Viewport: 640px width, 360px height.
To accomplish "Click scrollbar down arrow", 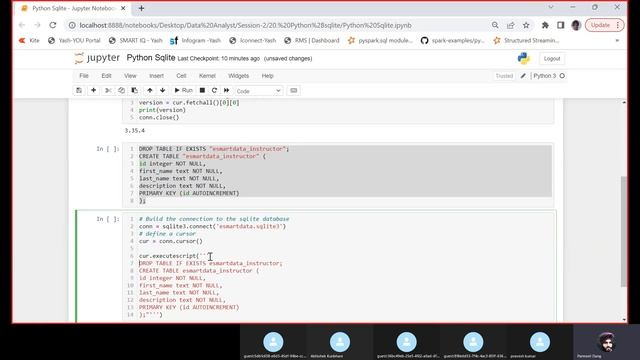I will point(624,320).
